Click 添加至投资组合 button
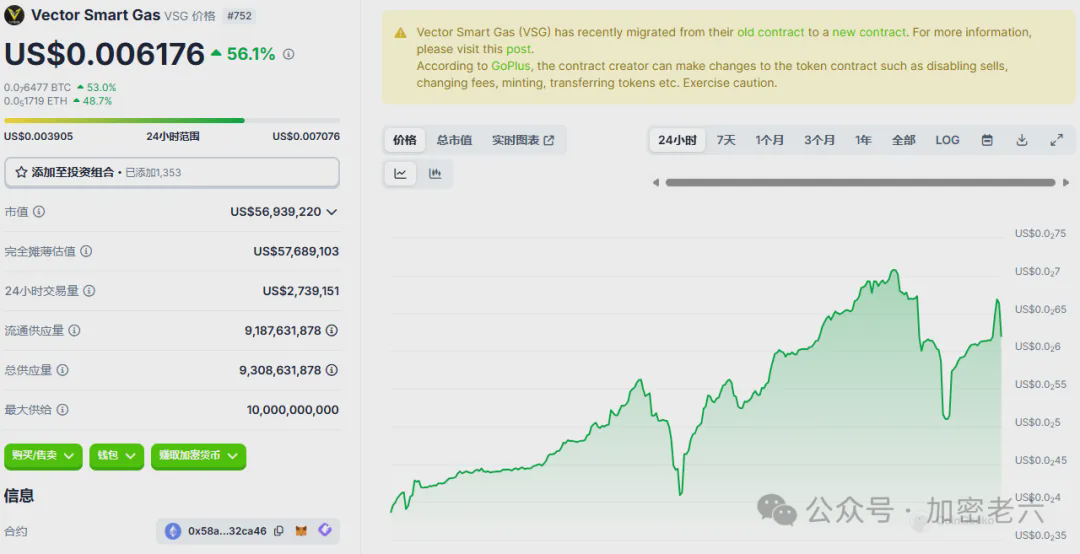Screen dimensions: 1080x554 (172, 172)
